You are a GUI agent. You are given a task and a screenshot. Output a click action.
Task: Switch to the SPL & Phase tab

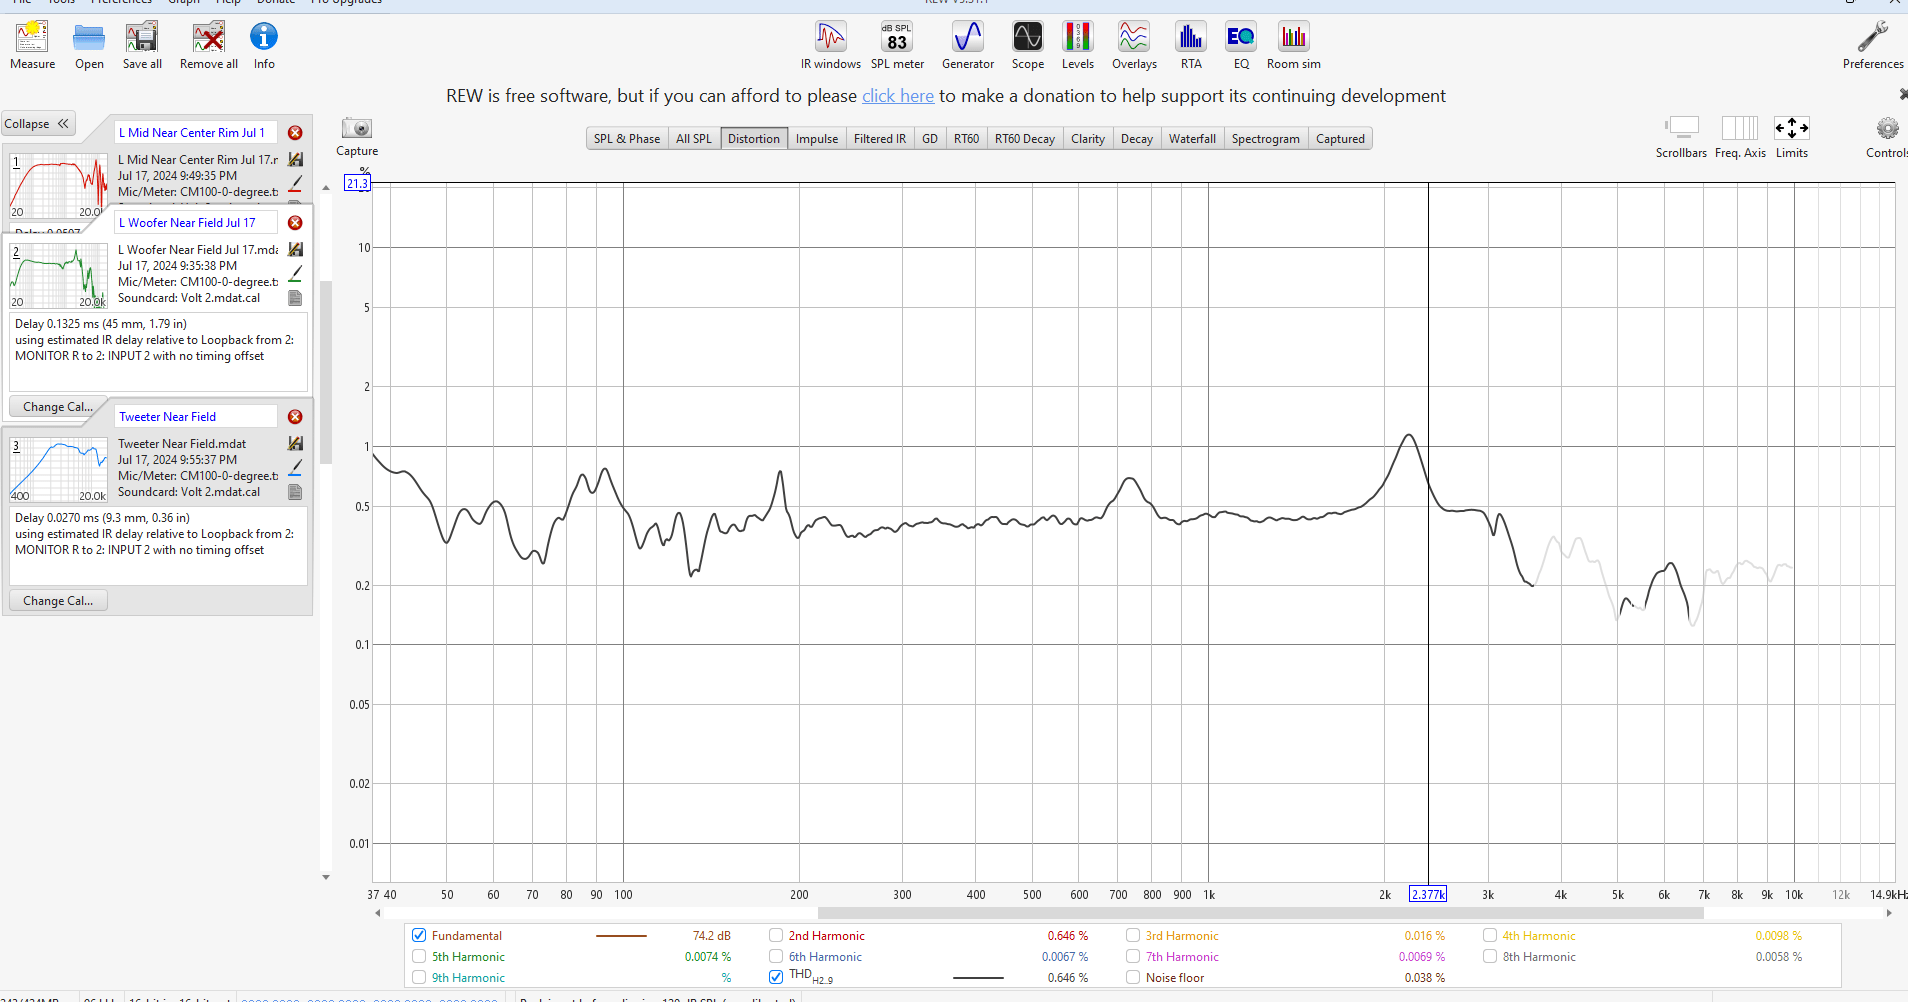[x=627, y=139]
